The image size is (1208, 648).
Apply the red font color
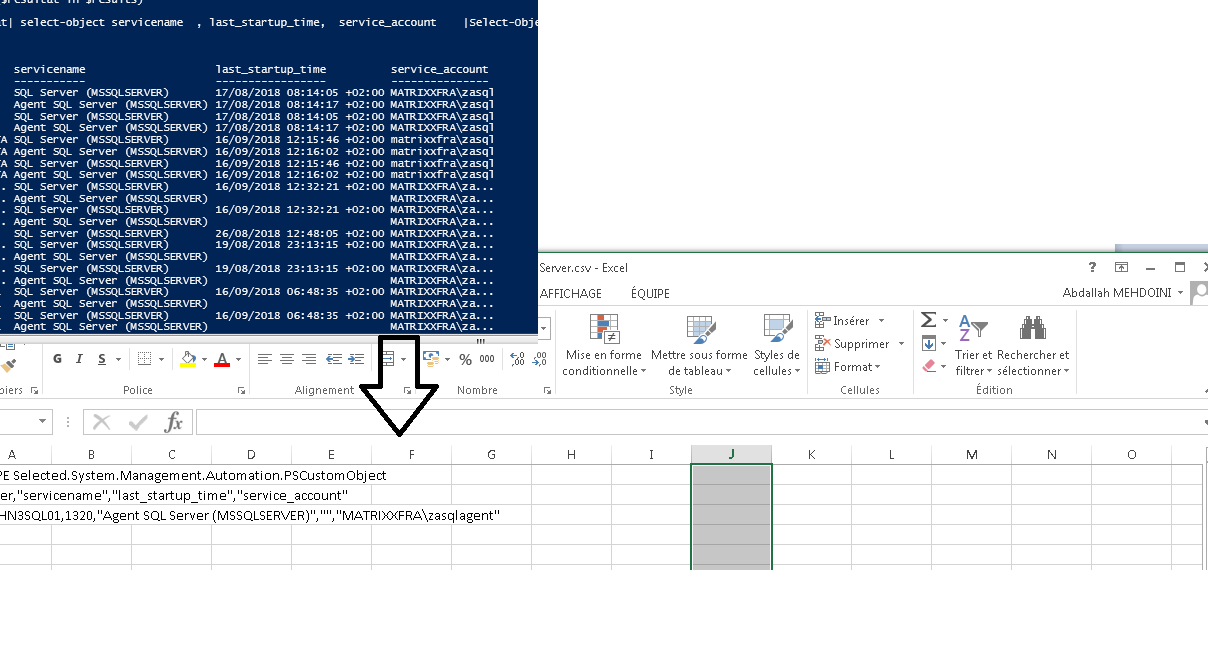(222, 360)
